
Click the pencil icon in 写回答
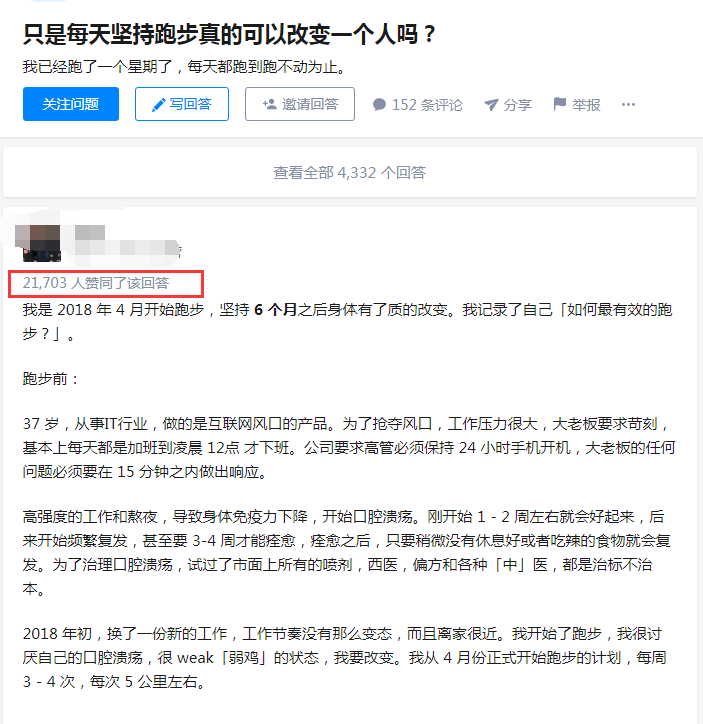(158, 105)
